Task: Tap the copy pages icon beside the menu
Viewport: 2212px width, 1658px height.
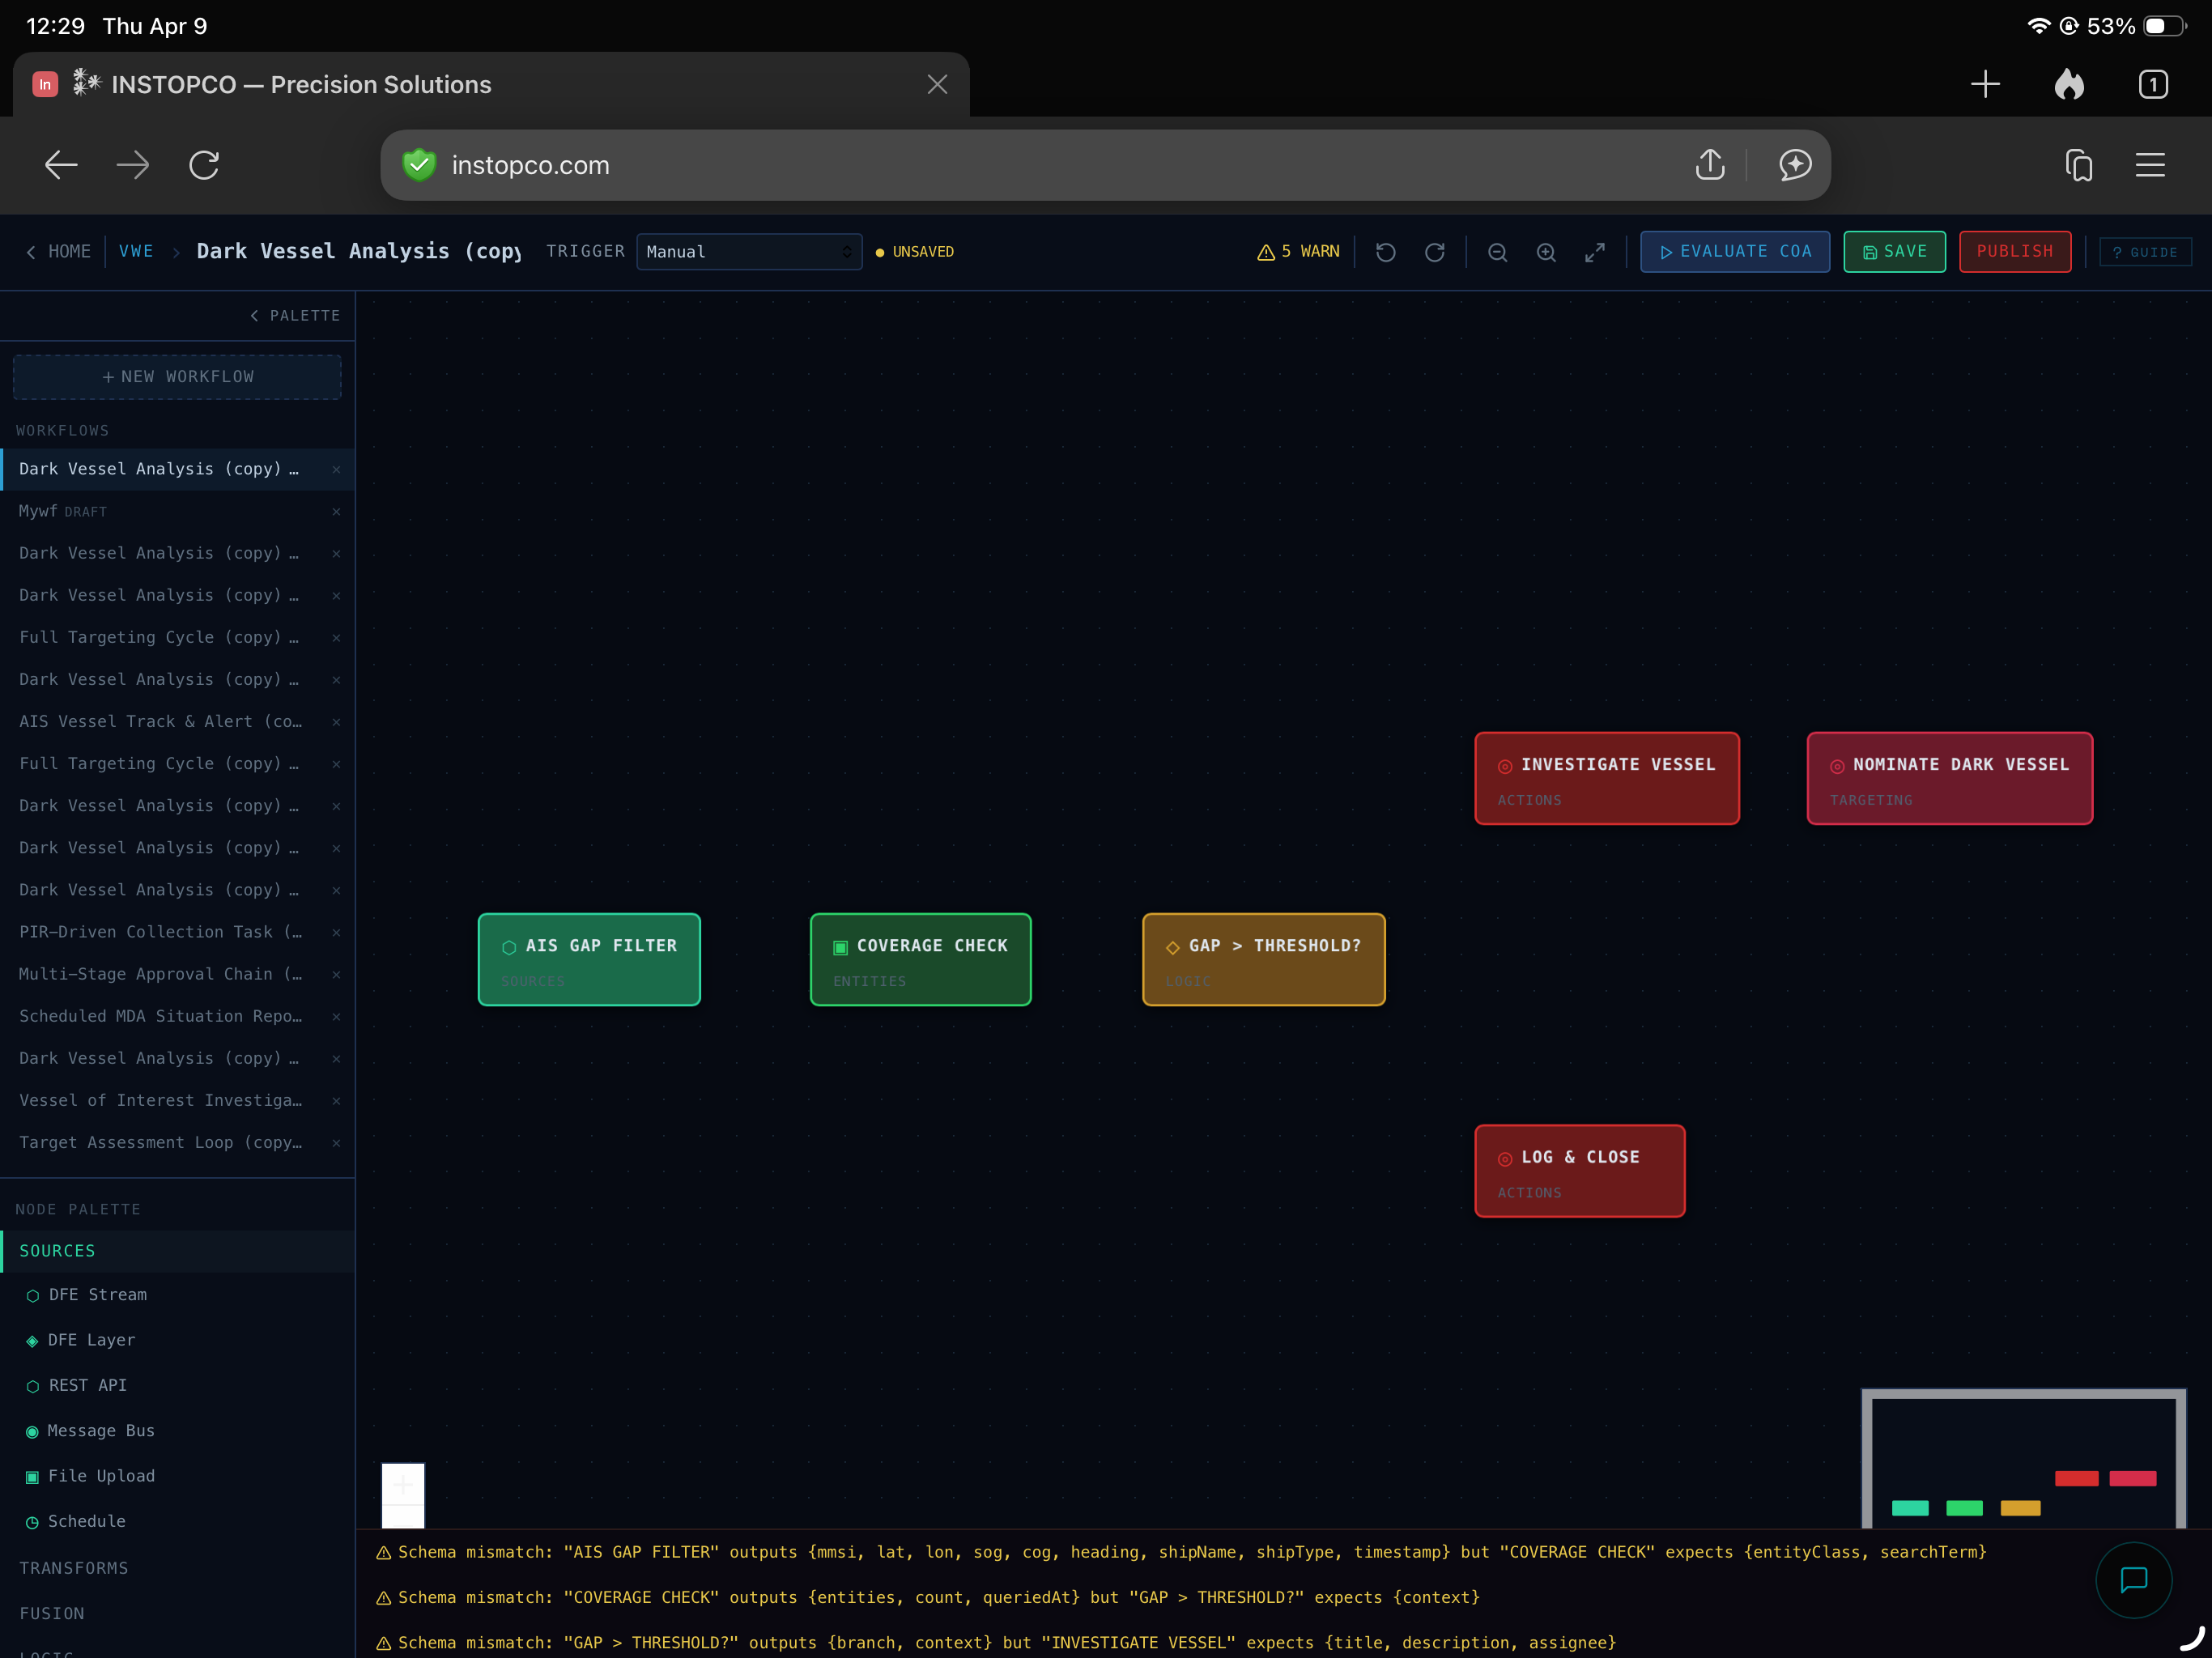Action: click(x=2079, y=165)
